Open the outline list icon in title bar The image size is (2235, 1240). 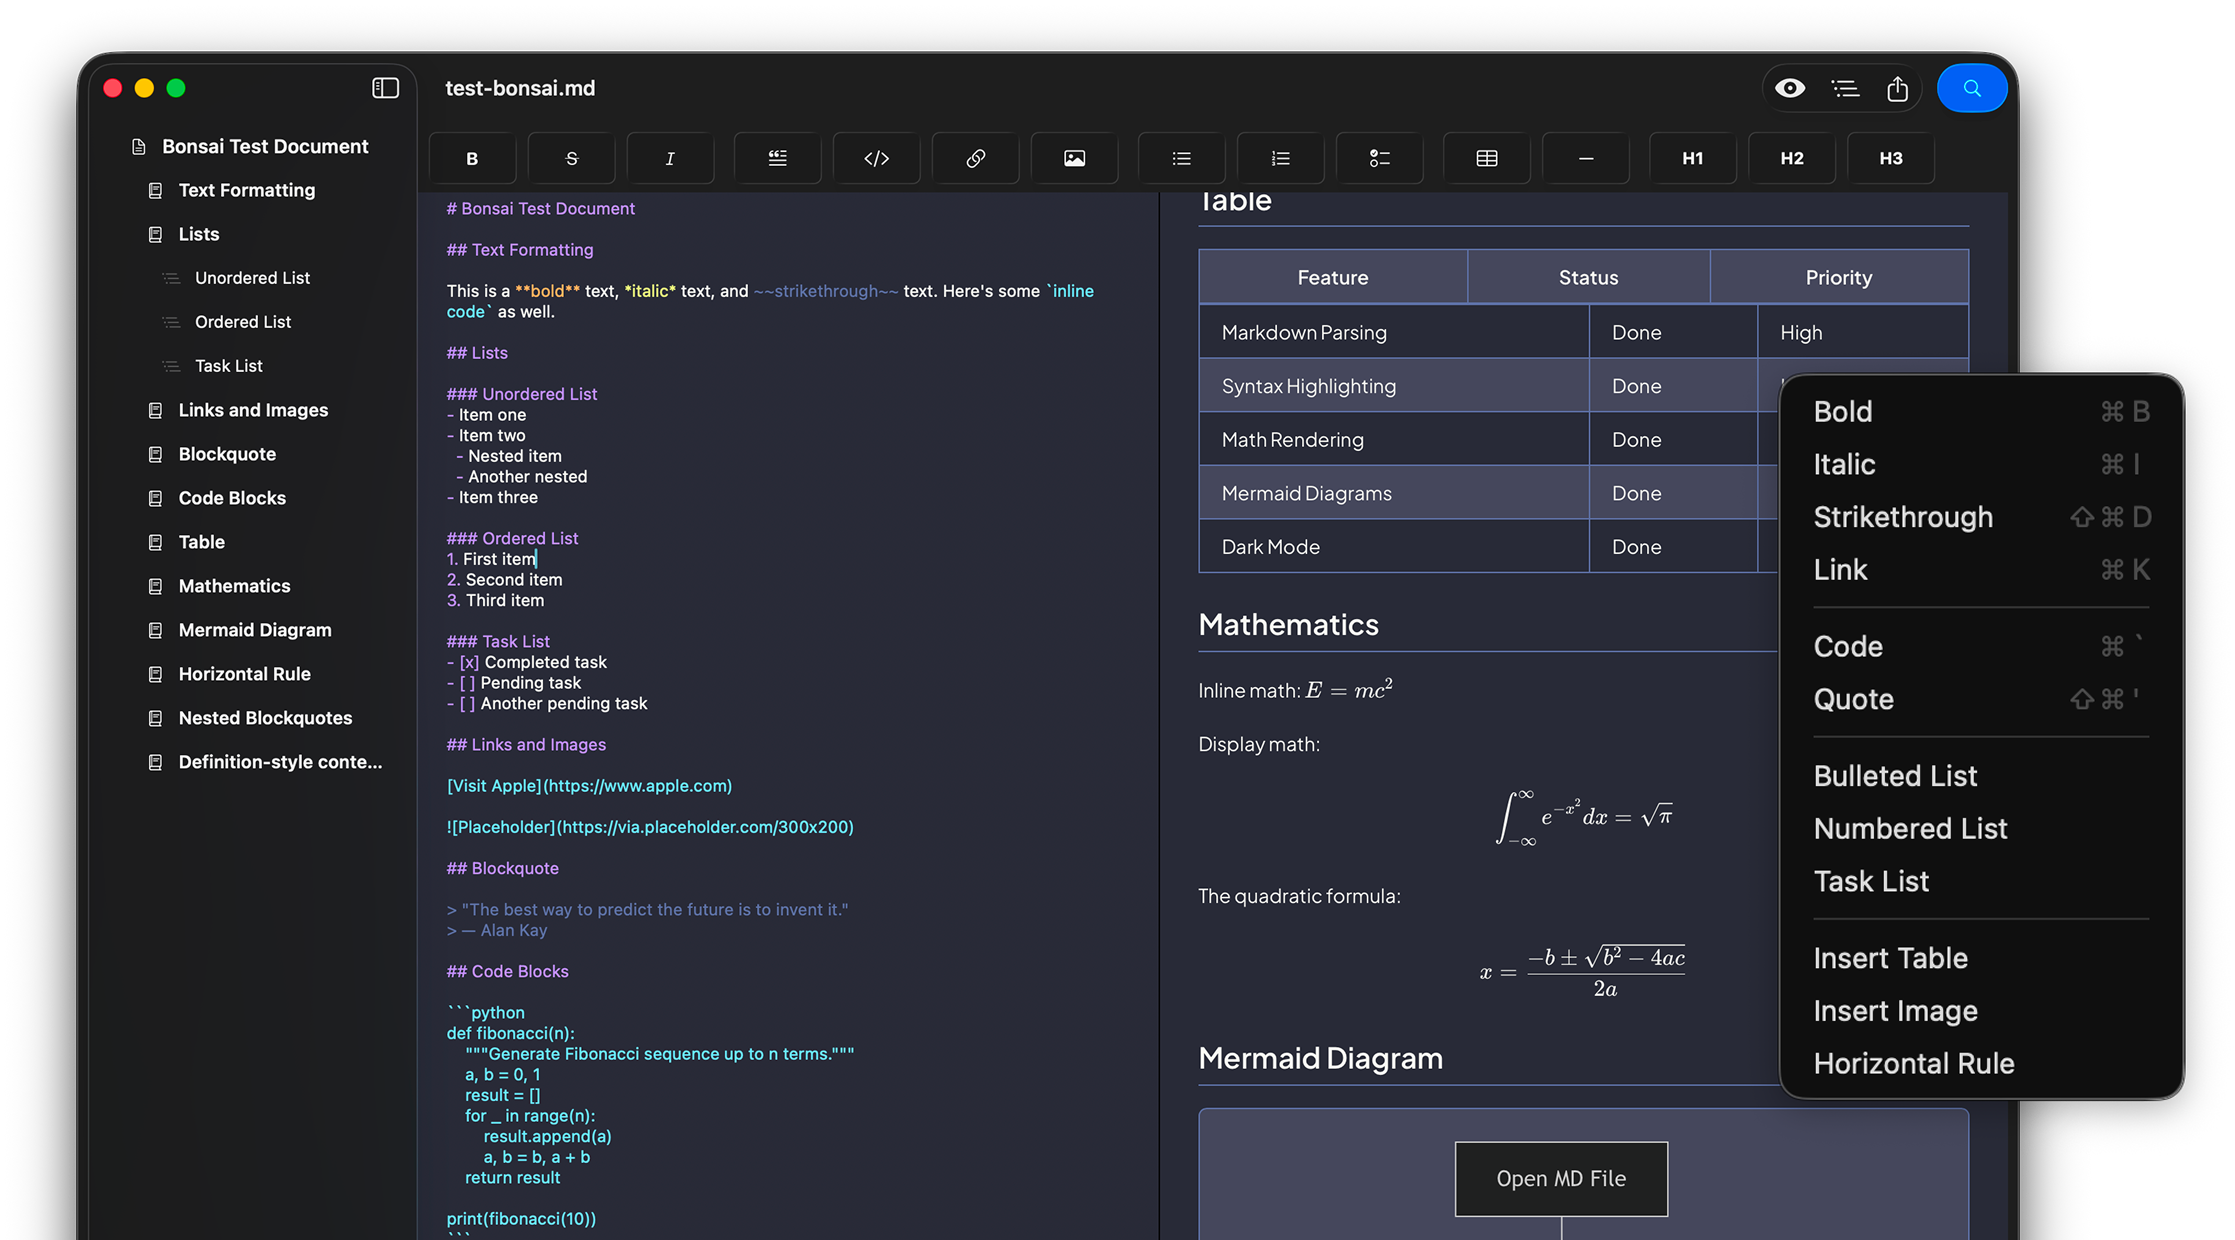pos(1845,88)
